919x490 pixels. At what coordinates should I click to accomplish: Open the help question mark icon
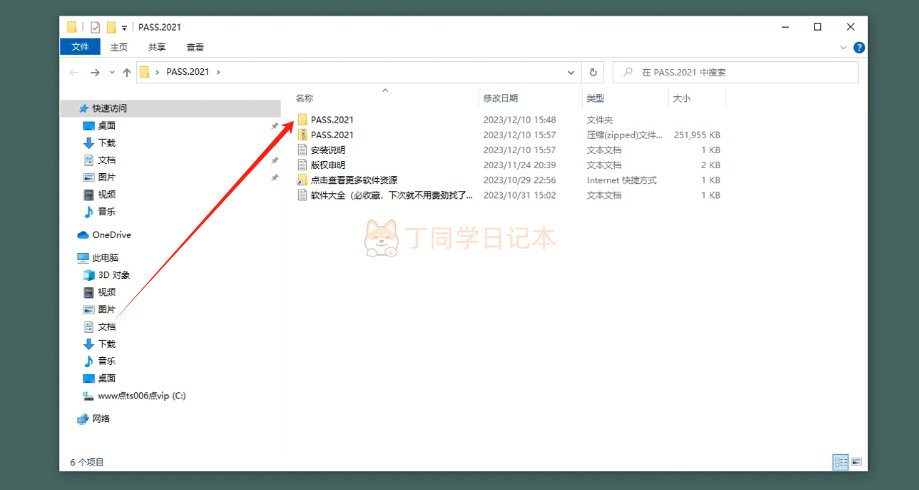point(858,47)
